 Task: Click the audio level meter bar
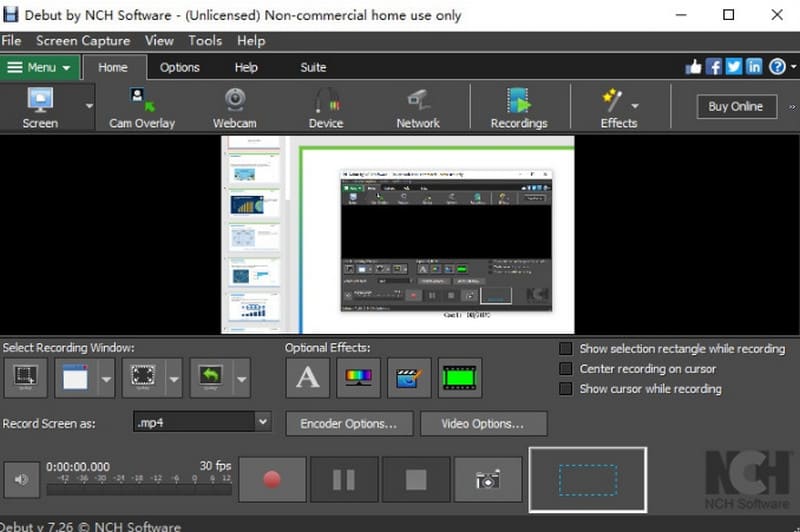click(139, 489)
